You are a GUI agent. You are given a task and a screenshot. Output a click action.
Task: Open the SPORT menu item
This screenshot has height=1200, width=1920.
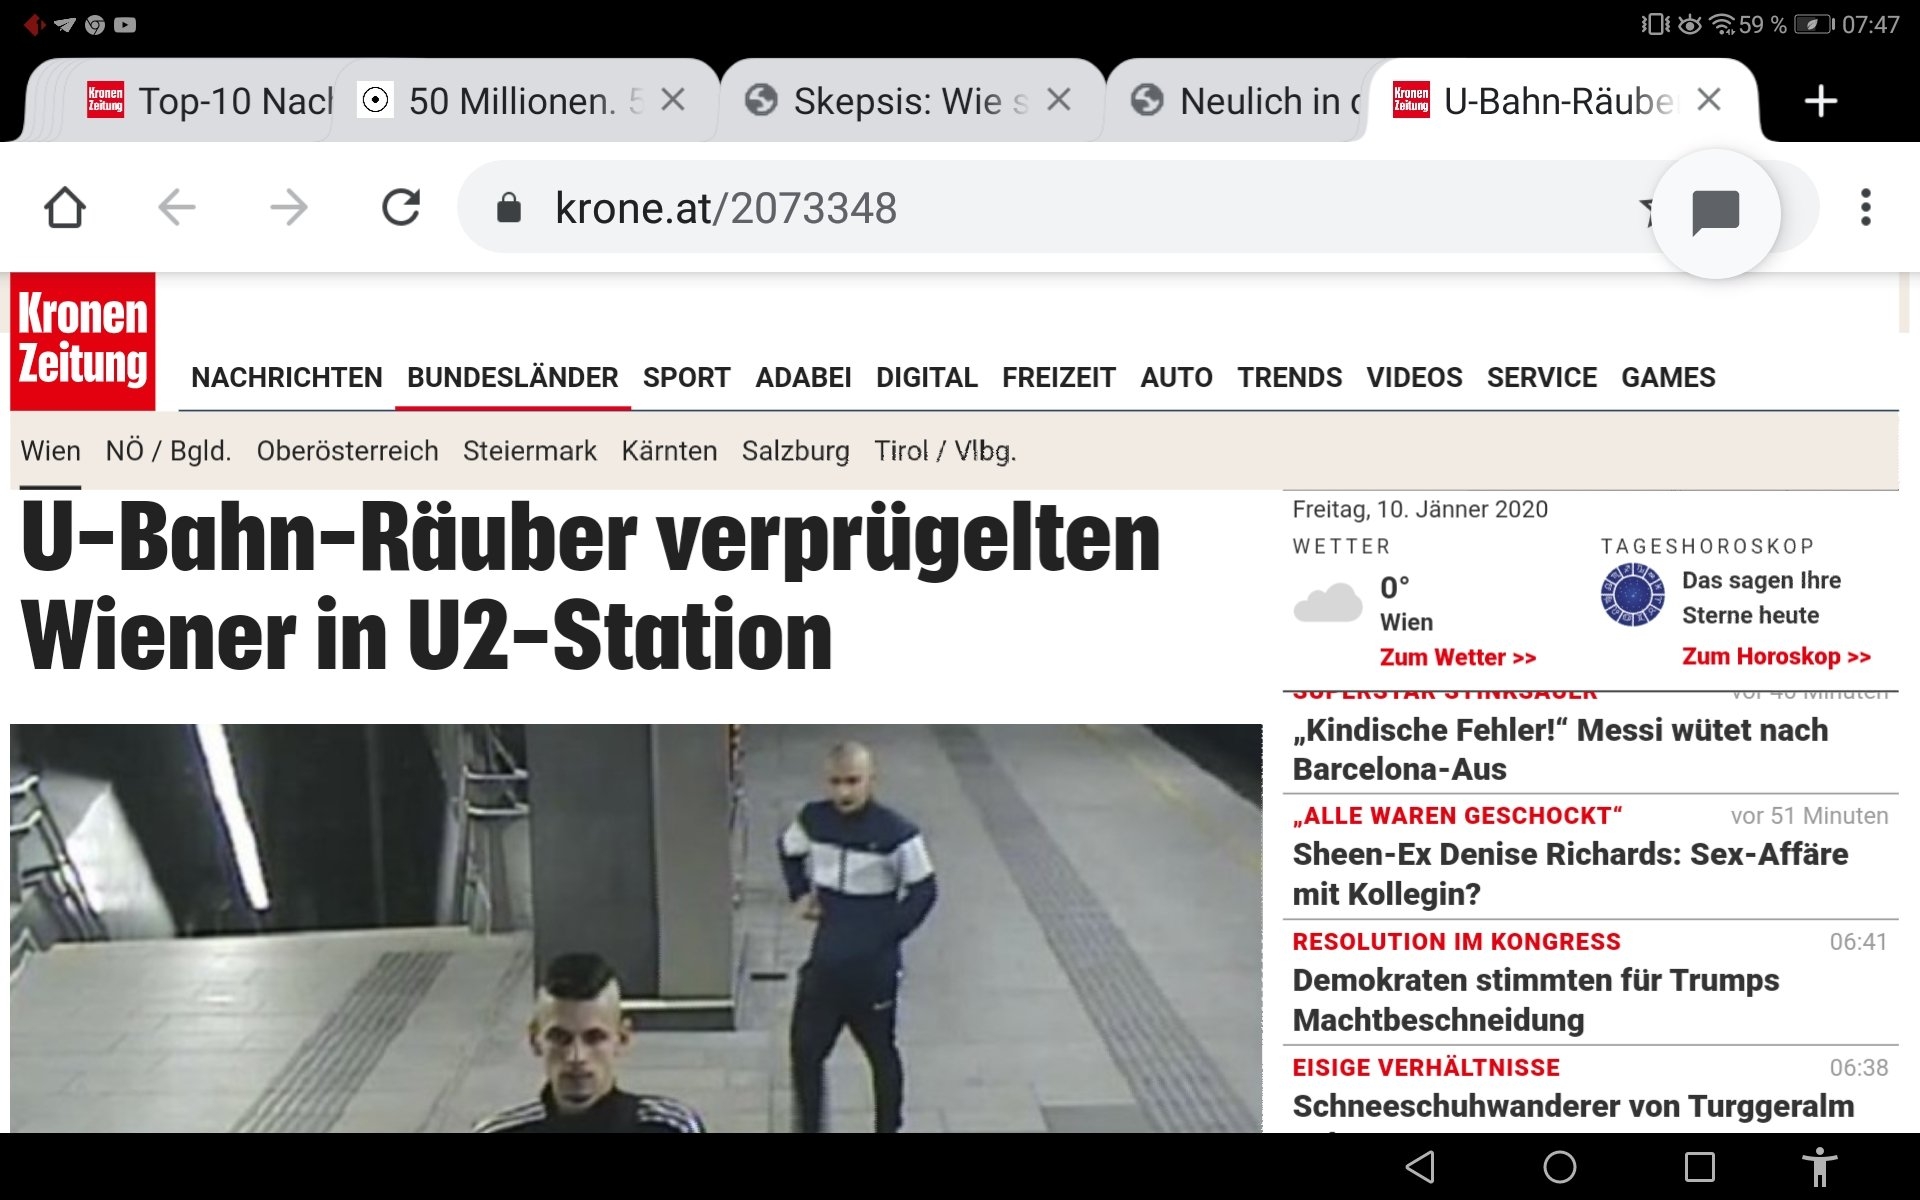click(x=686, y=378)
